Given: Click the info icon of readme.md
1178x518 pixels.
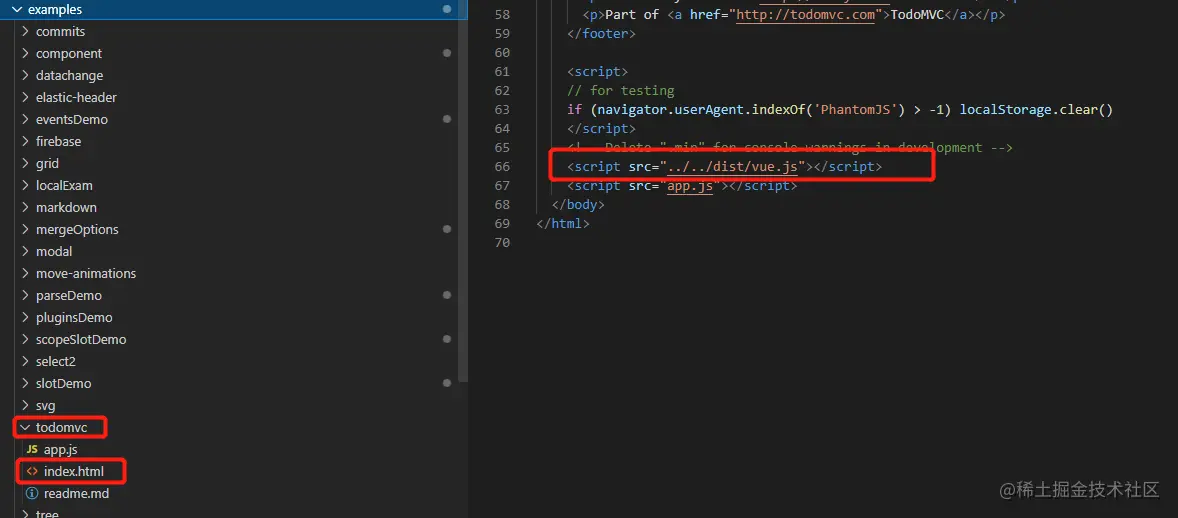Looking at the screenshot, I should click(x=32, y=493).
